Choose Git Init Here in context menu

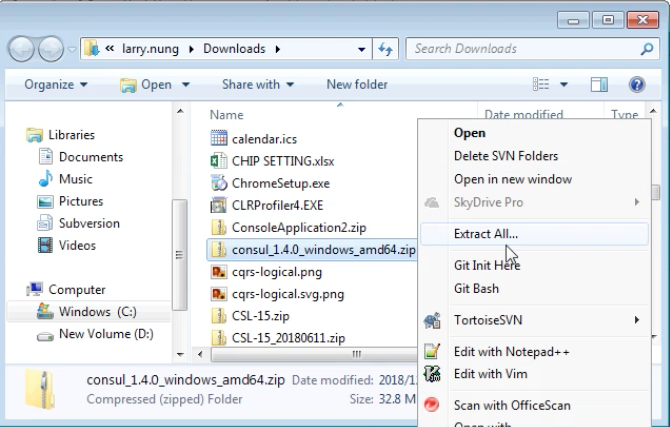point(534,265)
